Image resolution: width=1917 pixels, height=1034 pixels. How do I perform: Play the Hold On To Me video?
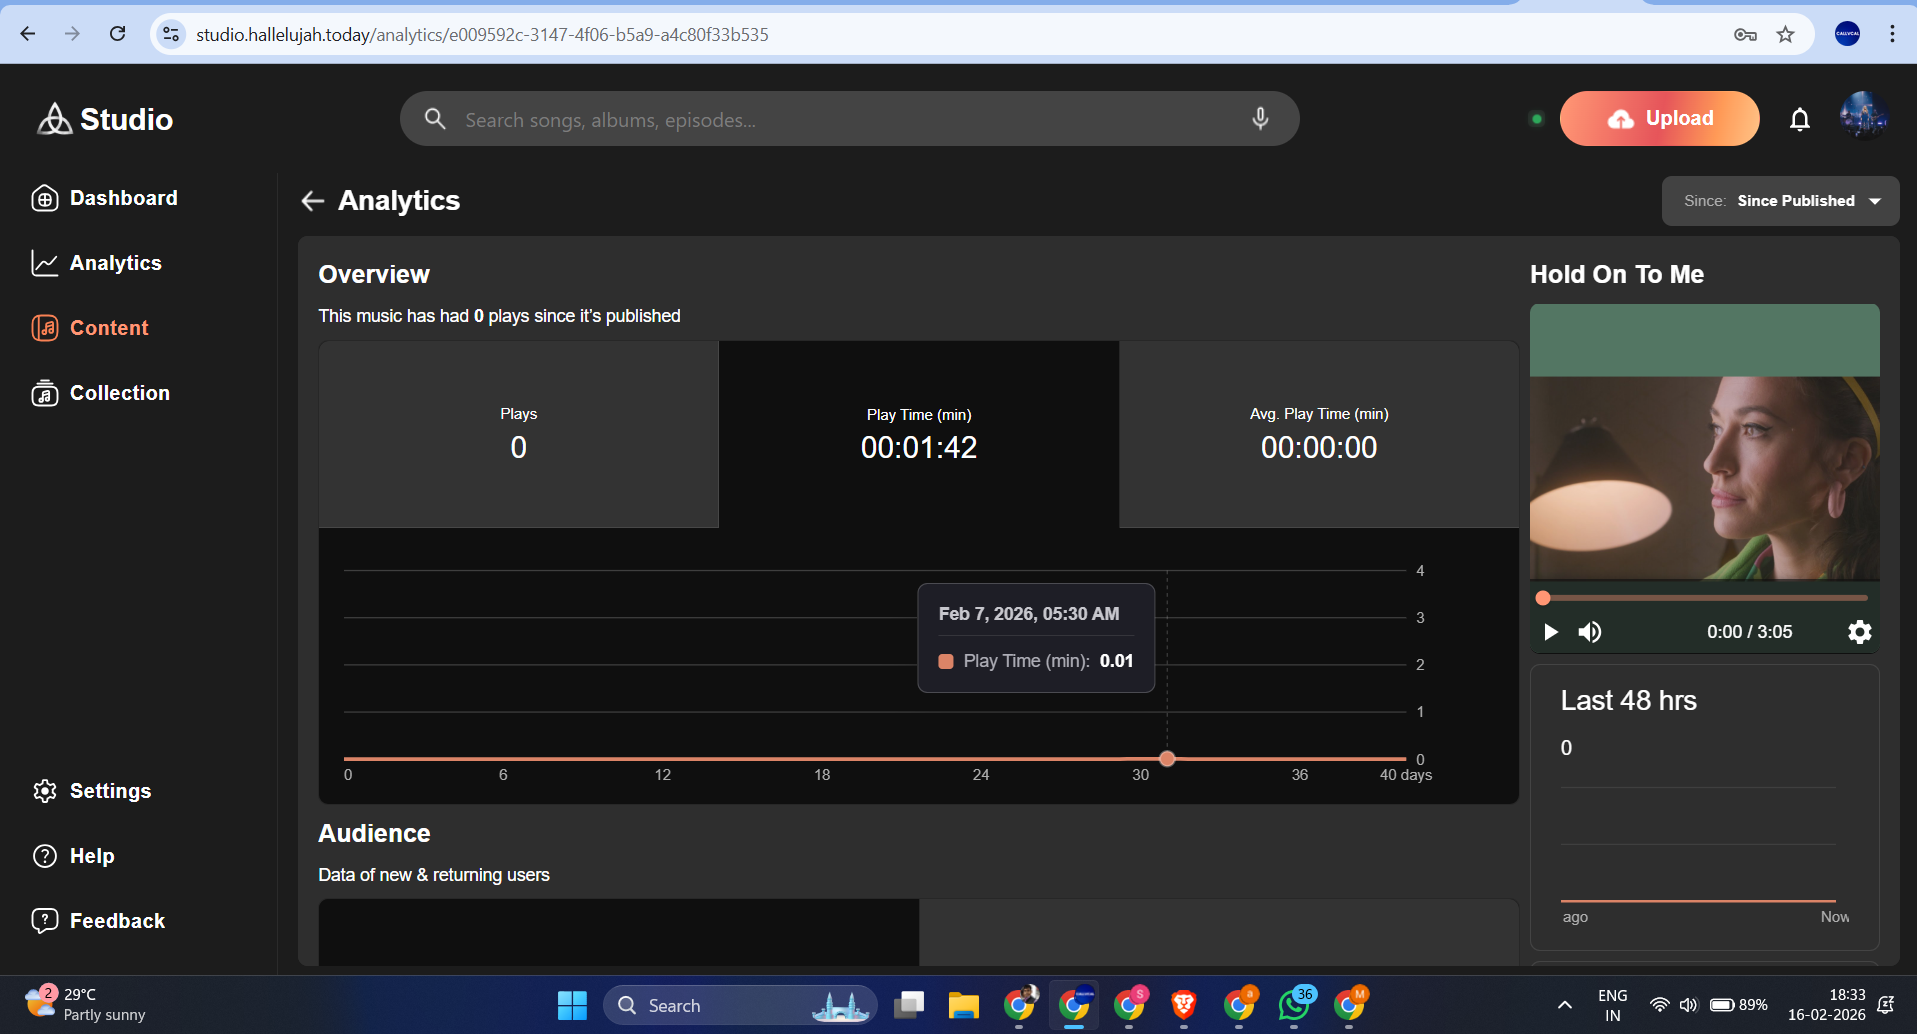pos(1551,632)
